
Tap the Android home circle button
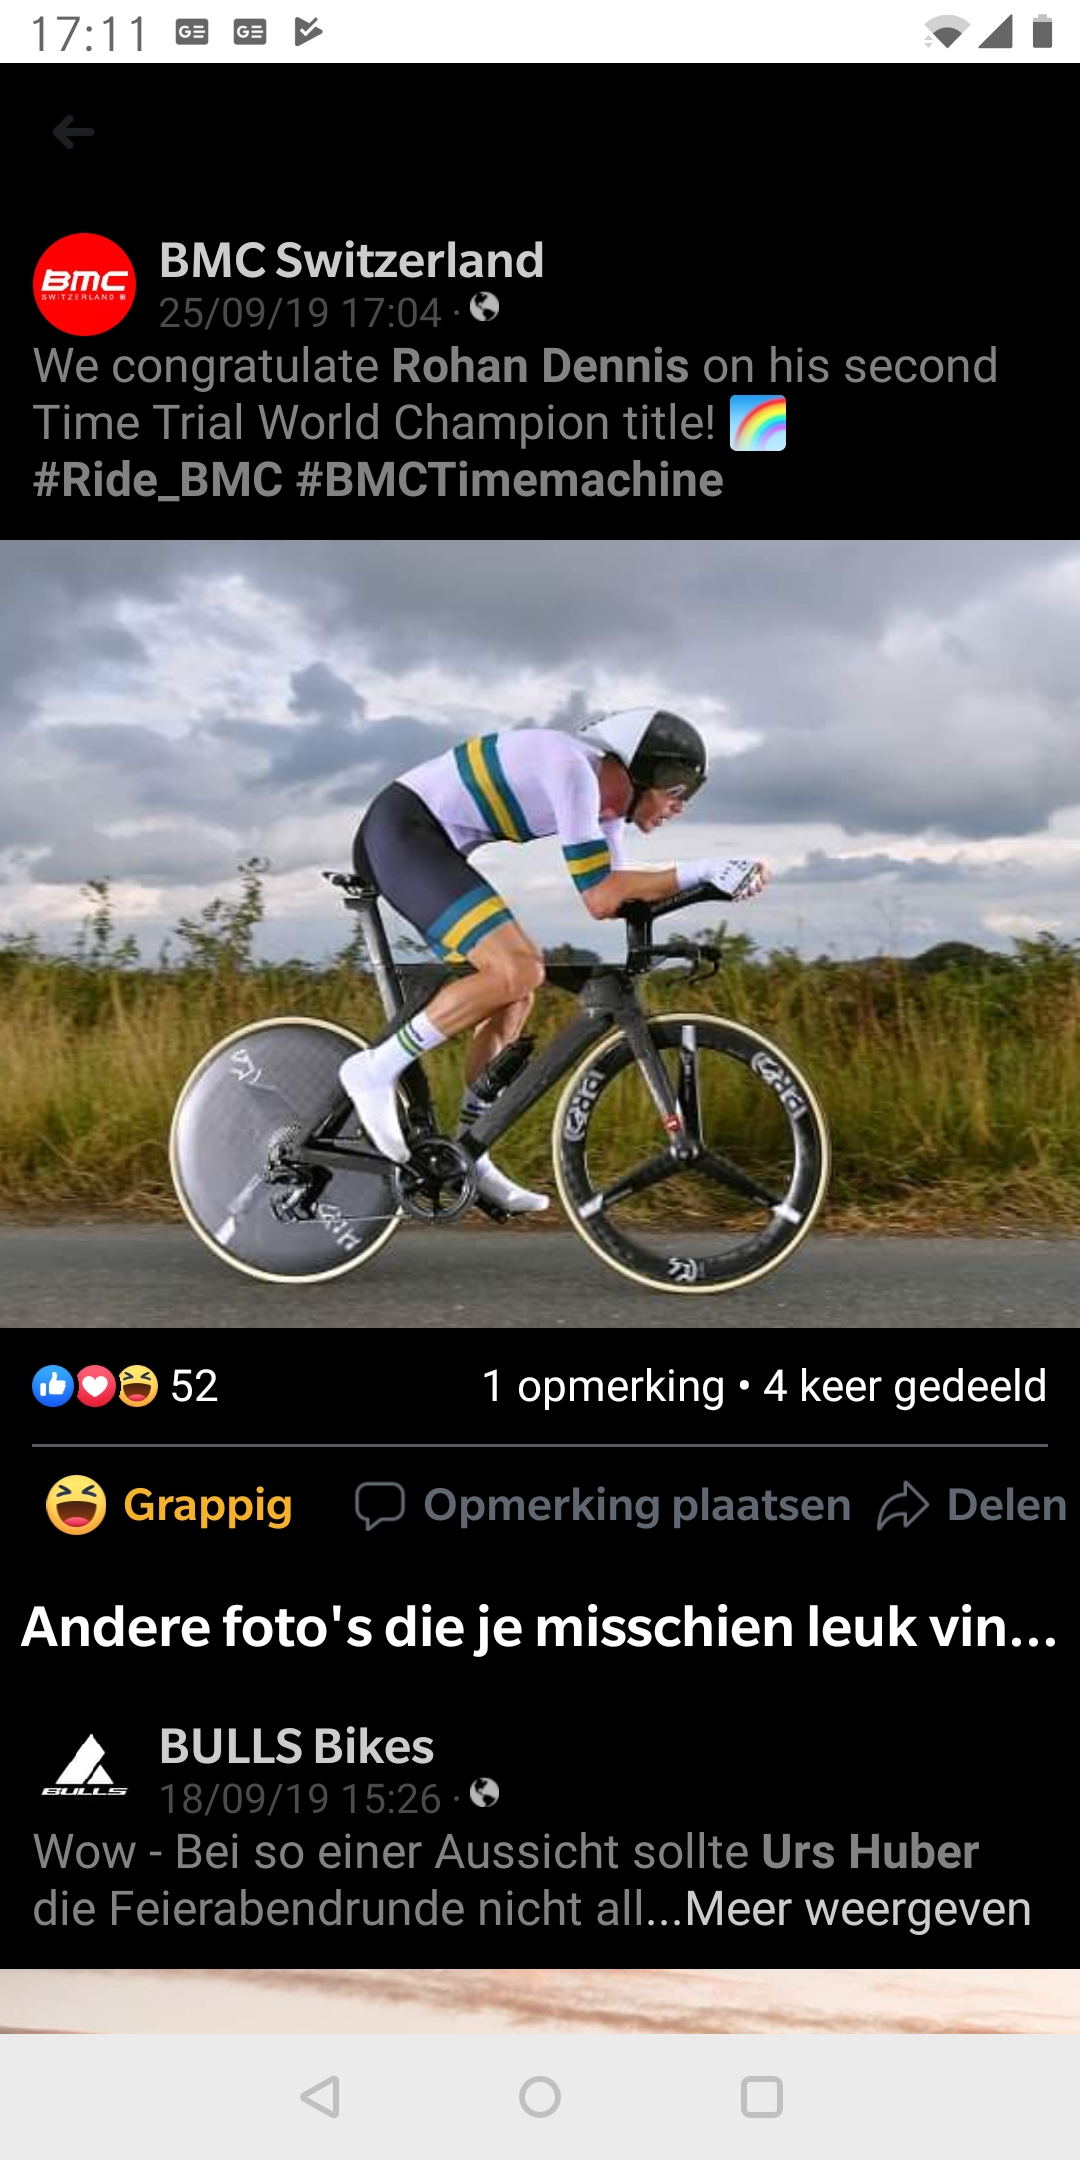(x=540, y=2097)
